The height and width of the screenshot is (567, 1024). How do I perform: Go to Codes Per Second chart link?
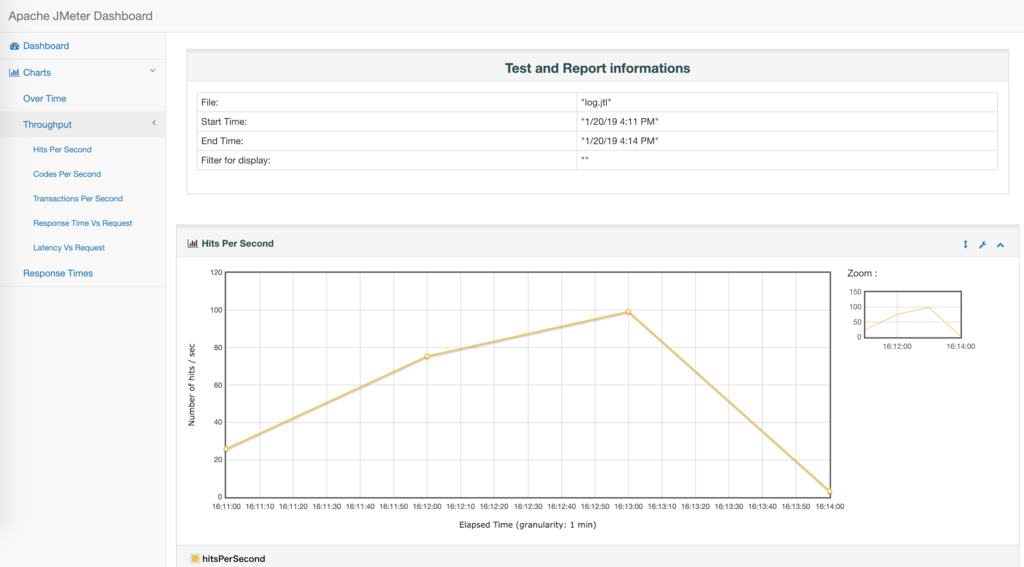[x=67, y=174]
